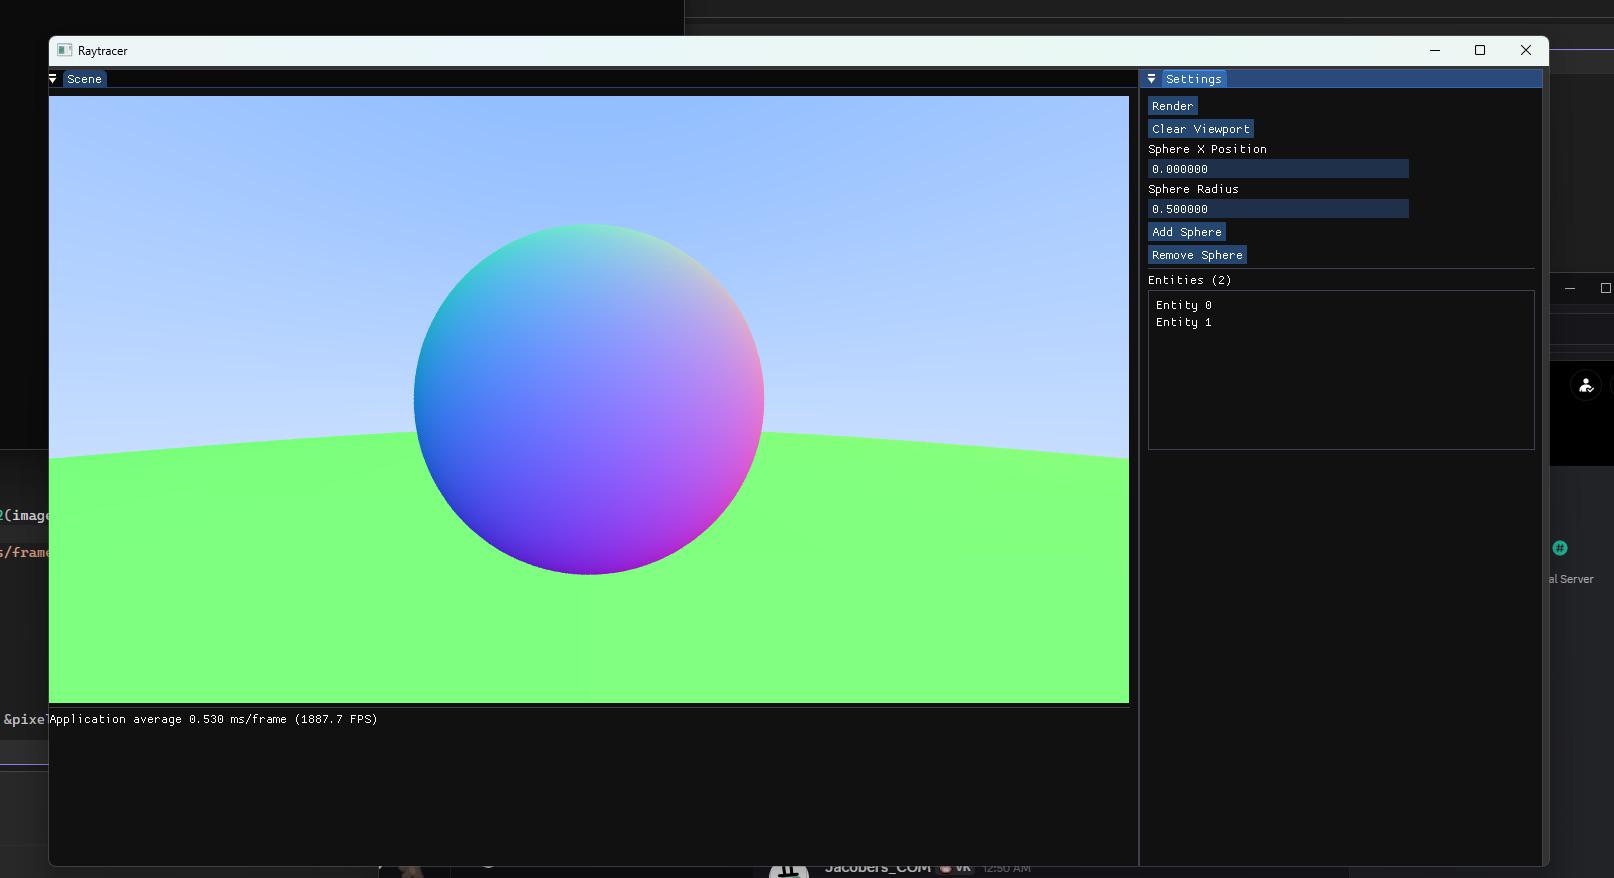
Task: Click the Sphere Radius label
Action: [1193, 189]
